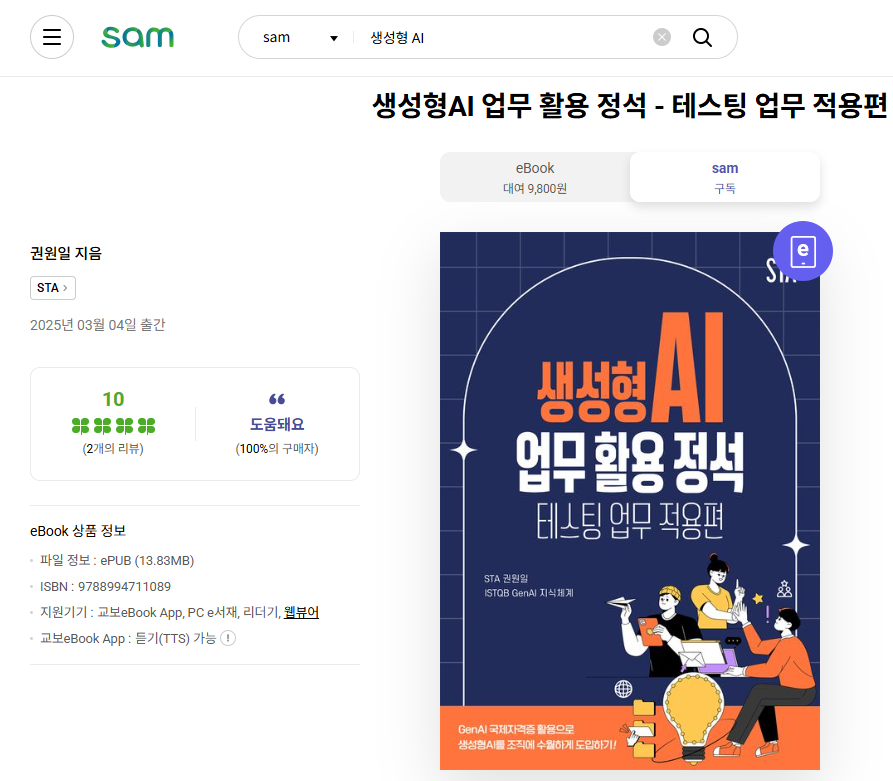Image resolution: width=893 pixels, height=781 pixels.
Task: Click the magnifying glass search icon
Action: (702, 38)
